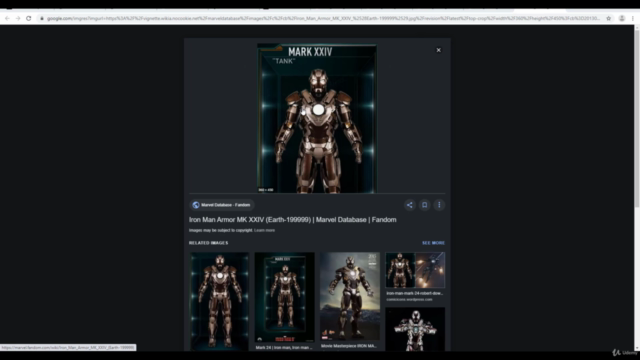Screen dimensions: 640x360
Task: Share the image using the share icon
Action: coord(410,205)
